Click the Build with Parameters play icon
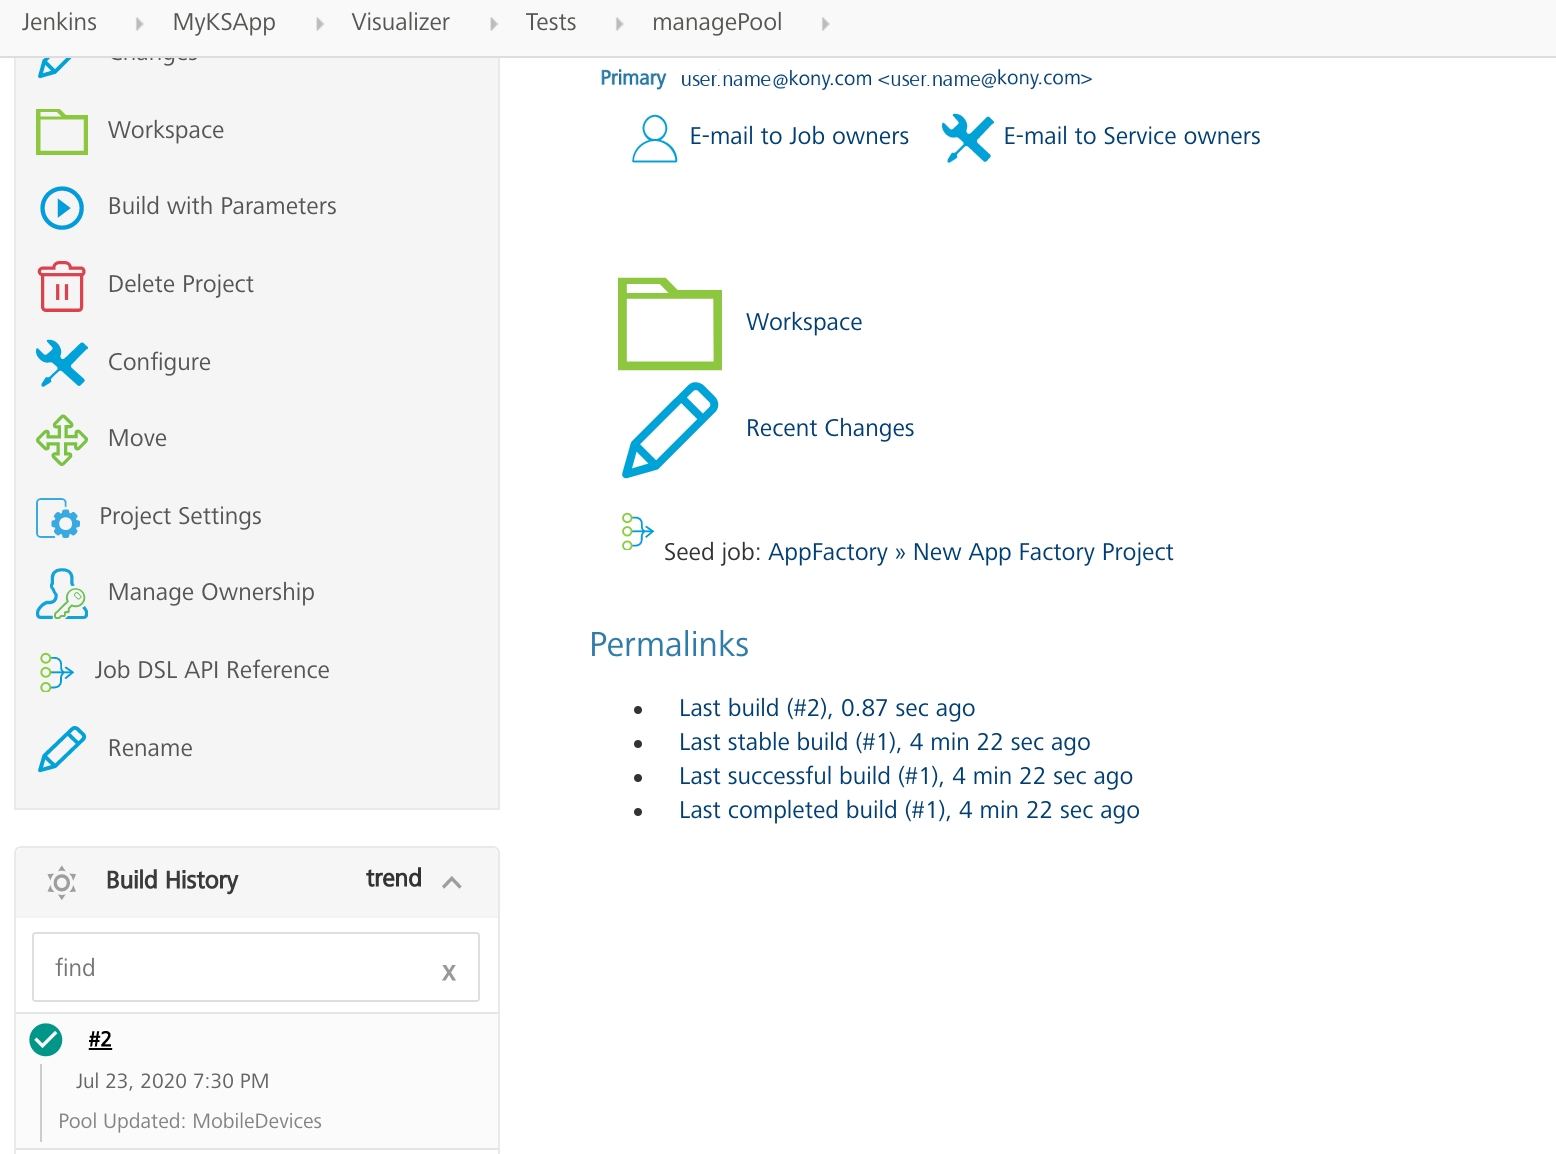The image size is (1556, 1154). pyautogui.click(x=62, y=208)
